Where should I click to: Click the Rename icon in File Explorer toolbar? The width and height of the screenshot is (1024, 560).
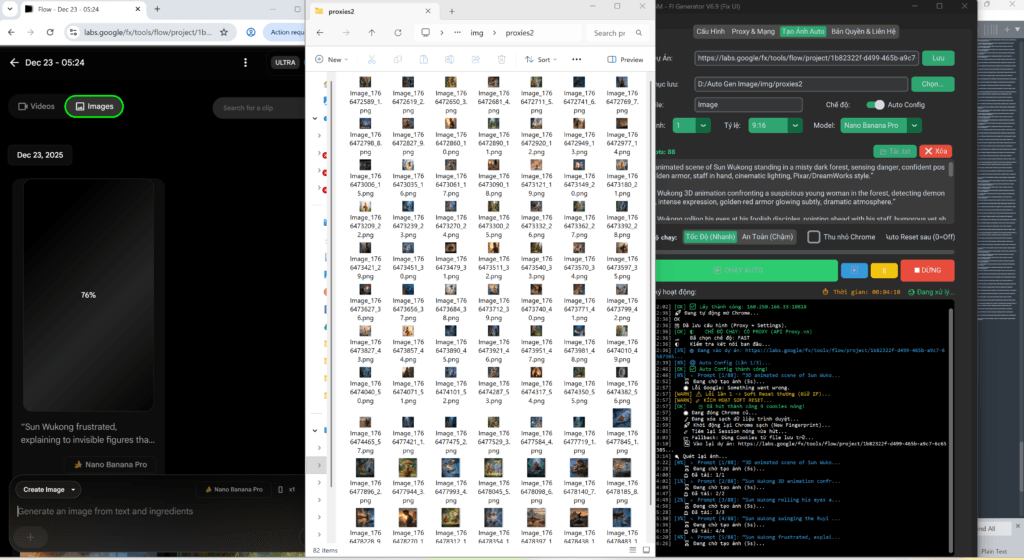click(x=449, y=59)
